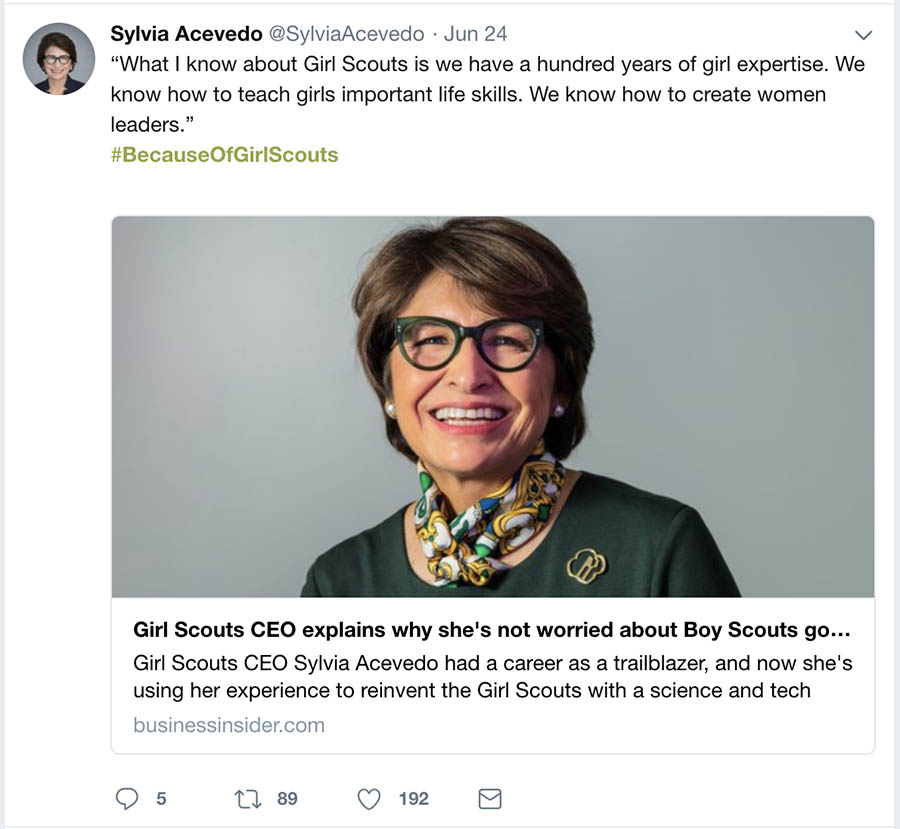Click the retweet arrows icon
This screenshot has height=829, width=900.
[246, 798]
